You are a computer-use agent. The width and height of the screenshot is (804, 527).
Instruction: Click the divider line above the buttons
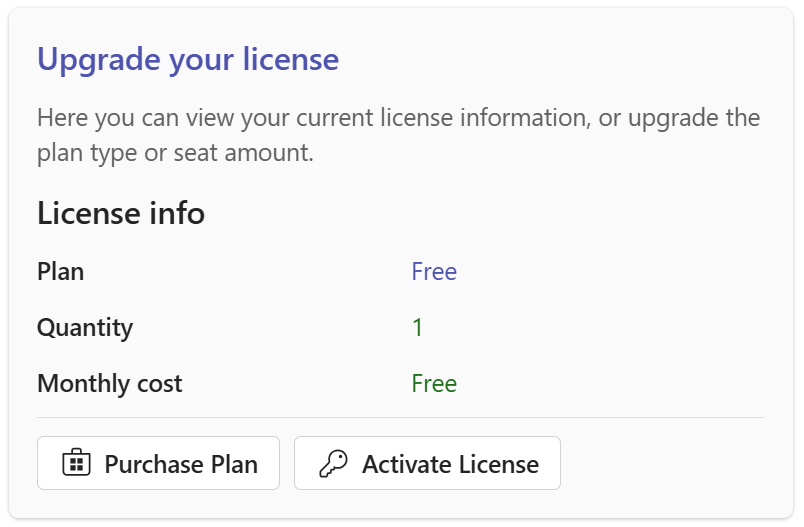pyautogui.click(x=400, y=417)
